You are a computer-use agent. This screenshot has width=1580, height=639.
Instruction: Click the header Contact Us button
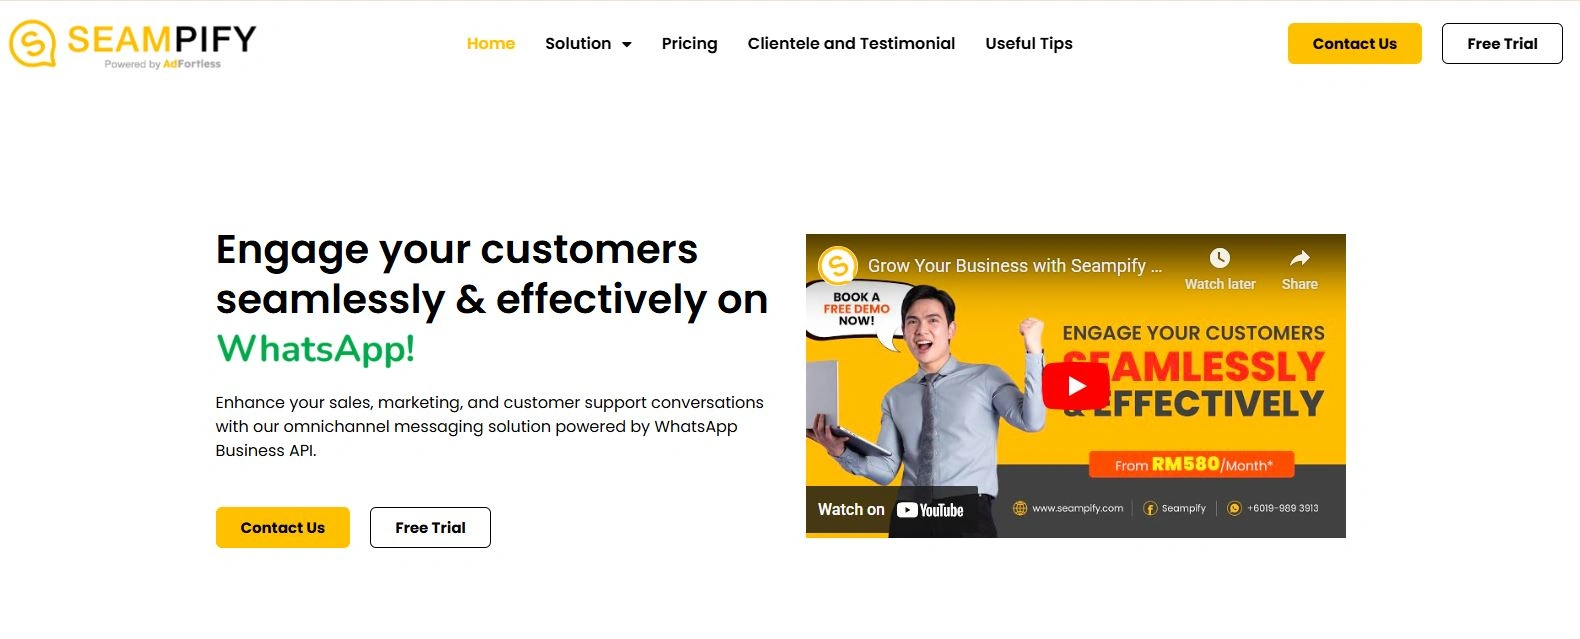[1354, 43]
